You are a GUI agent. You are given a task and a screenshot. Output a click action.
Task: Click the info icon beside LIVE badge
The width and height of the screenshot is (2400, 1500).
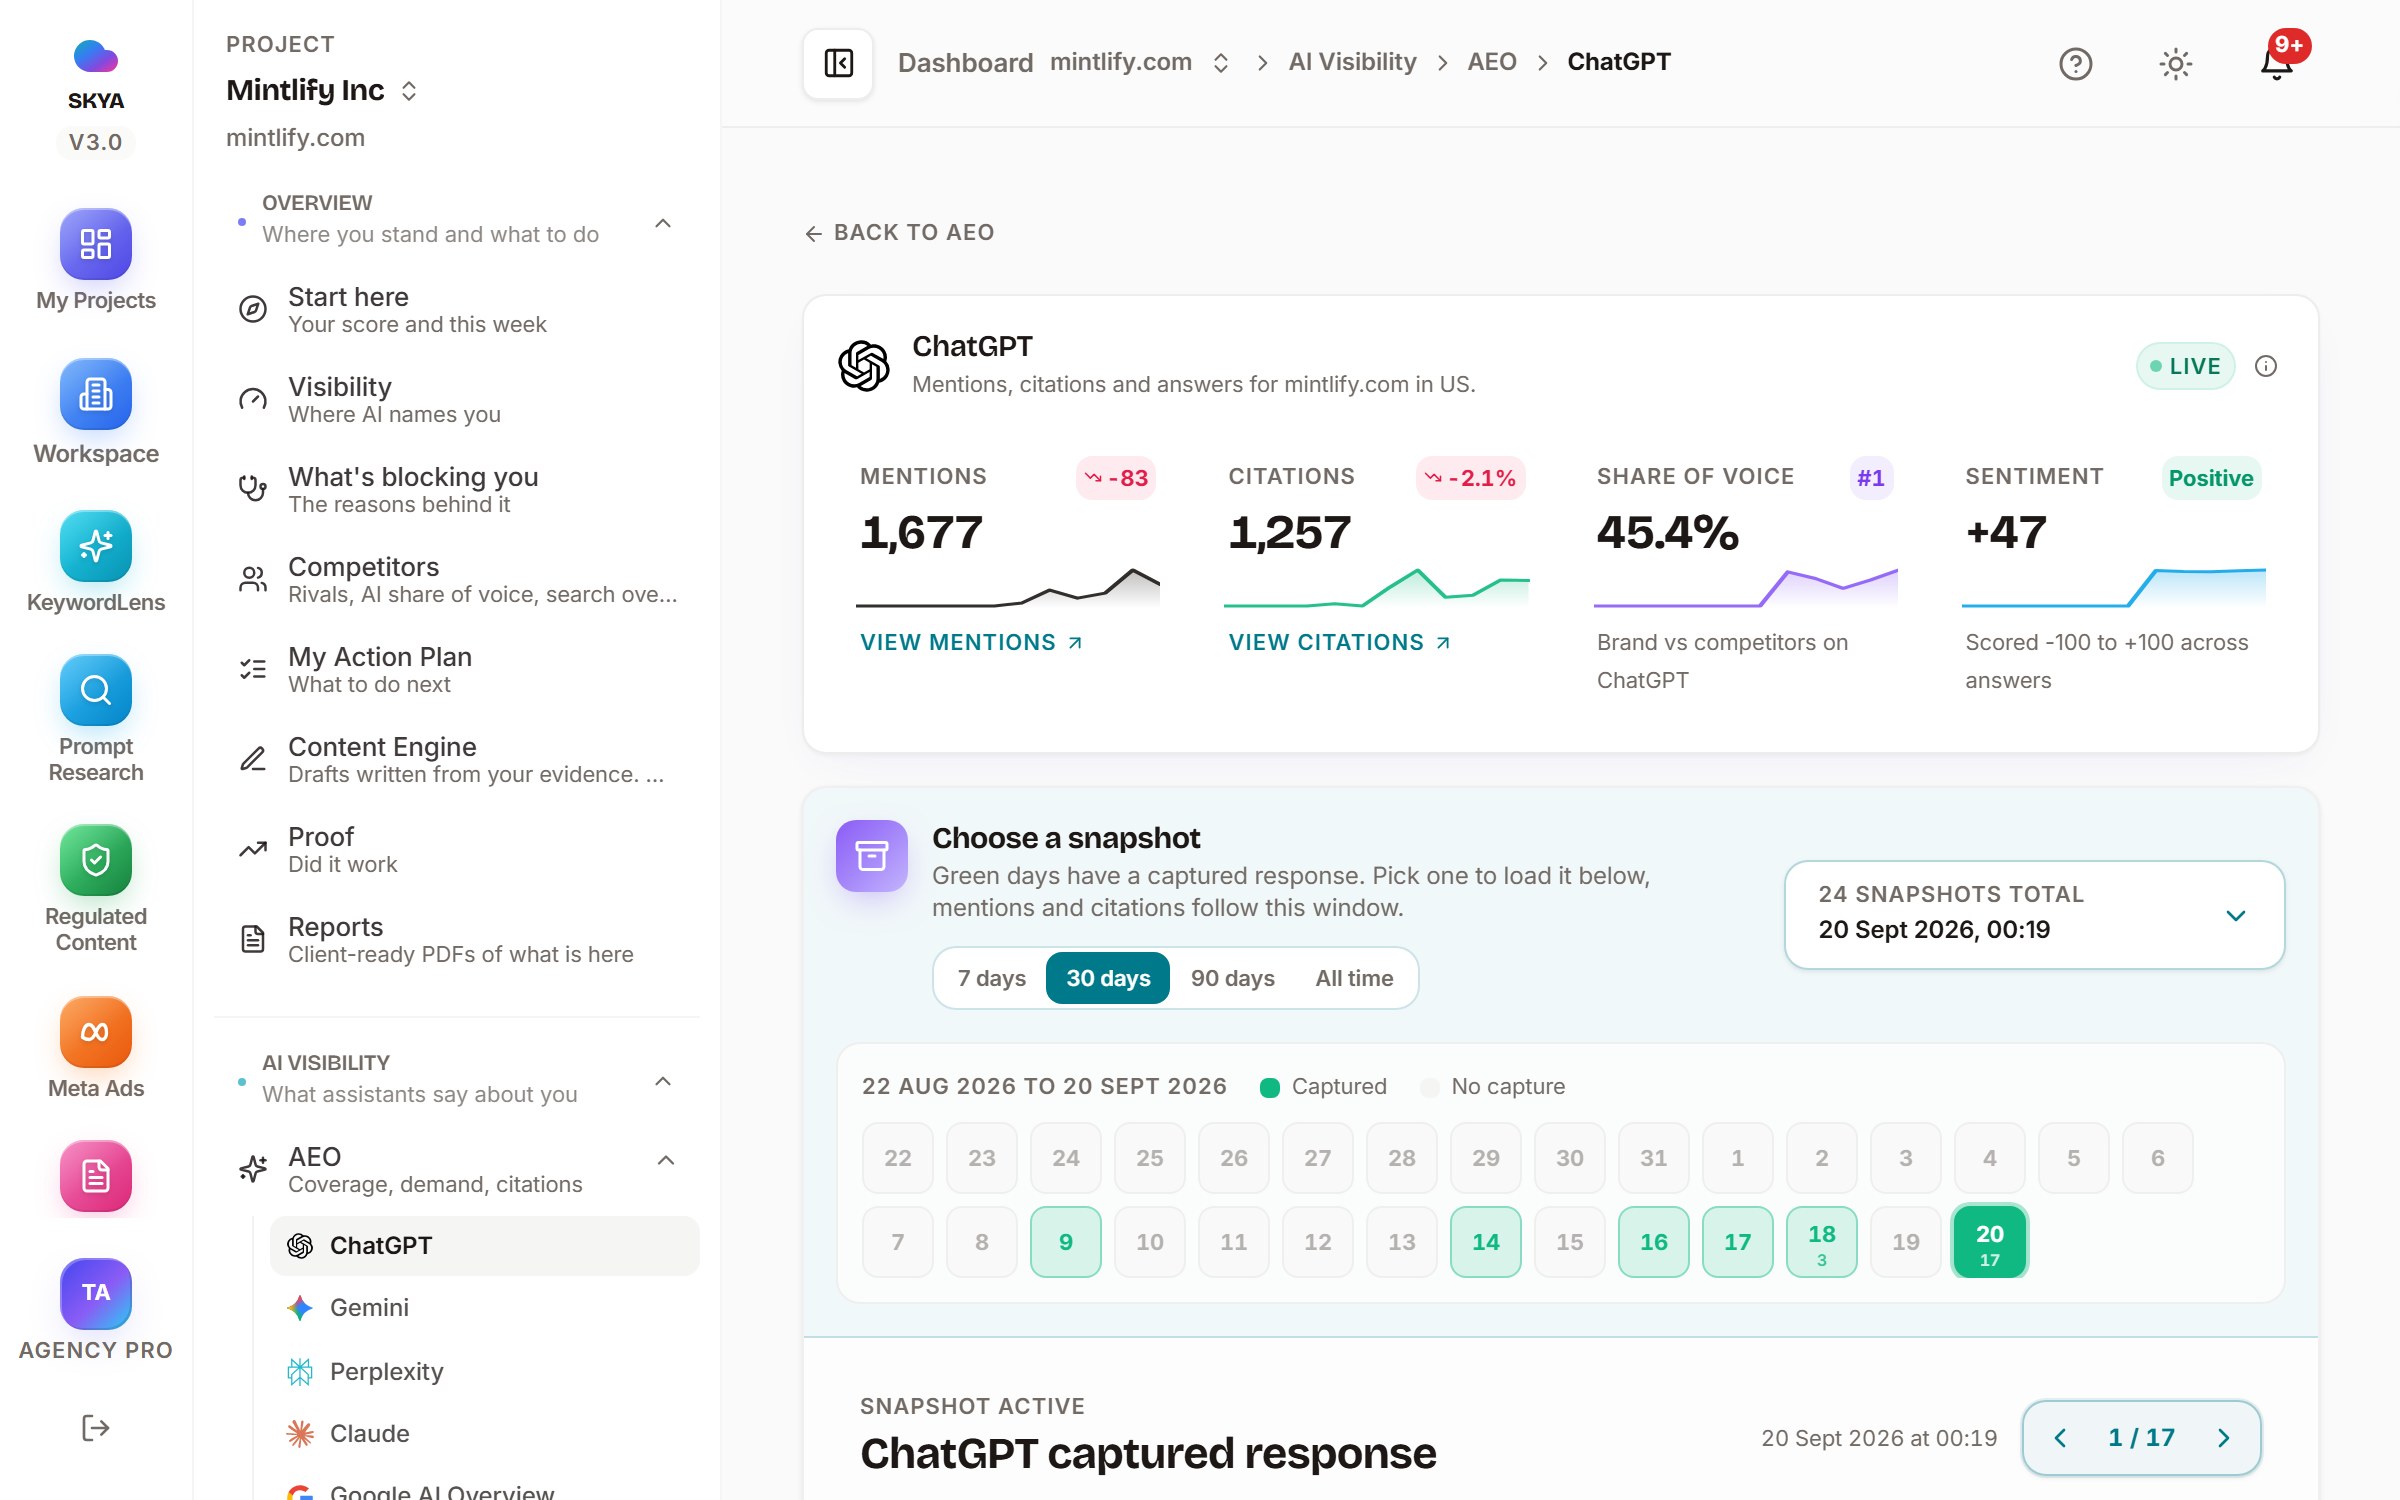pyautogui.click(x=2266, y=366)
